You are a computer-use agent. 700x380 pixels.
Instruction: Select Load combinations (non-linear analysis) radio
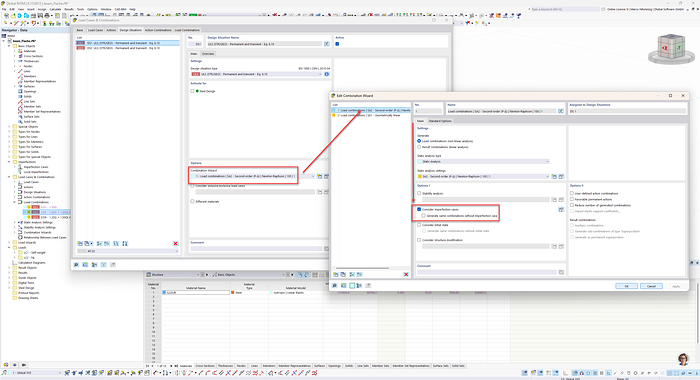419,141
